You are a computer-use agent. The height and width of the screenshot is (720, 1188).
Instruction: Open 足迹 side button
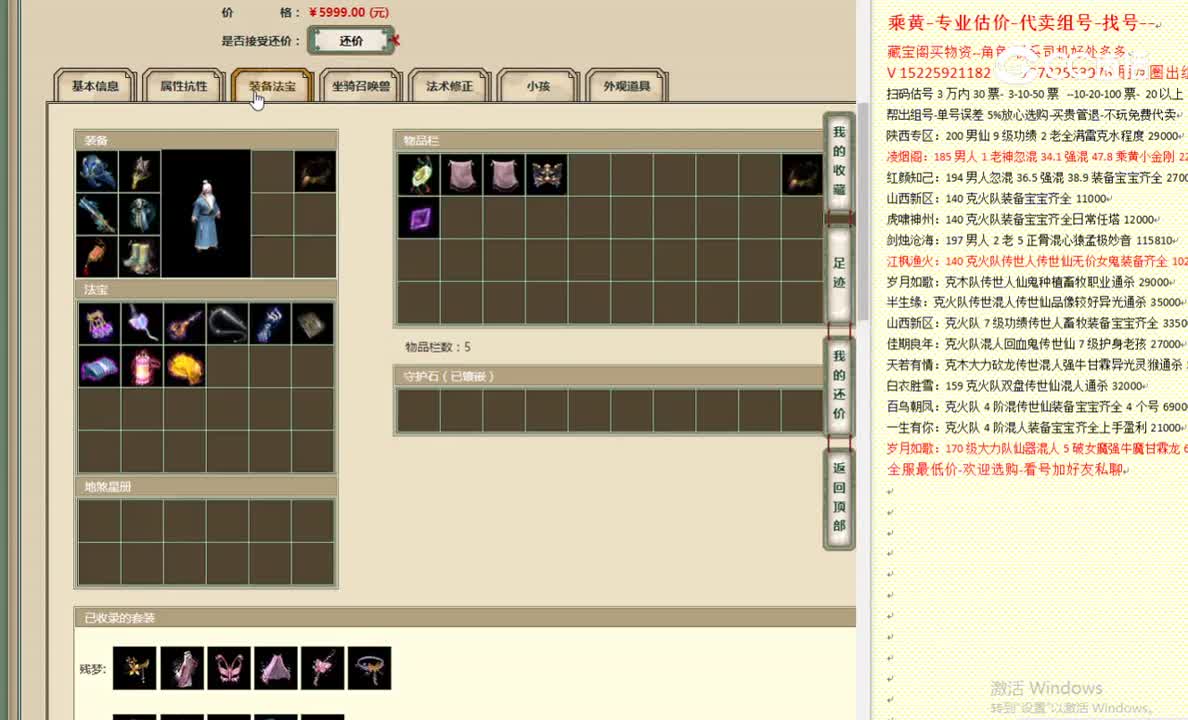click(839, 273)
